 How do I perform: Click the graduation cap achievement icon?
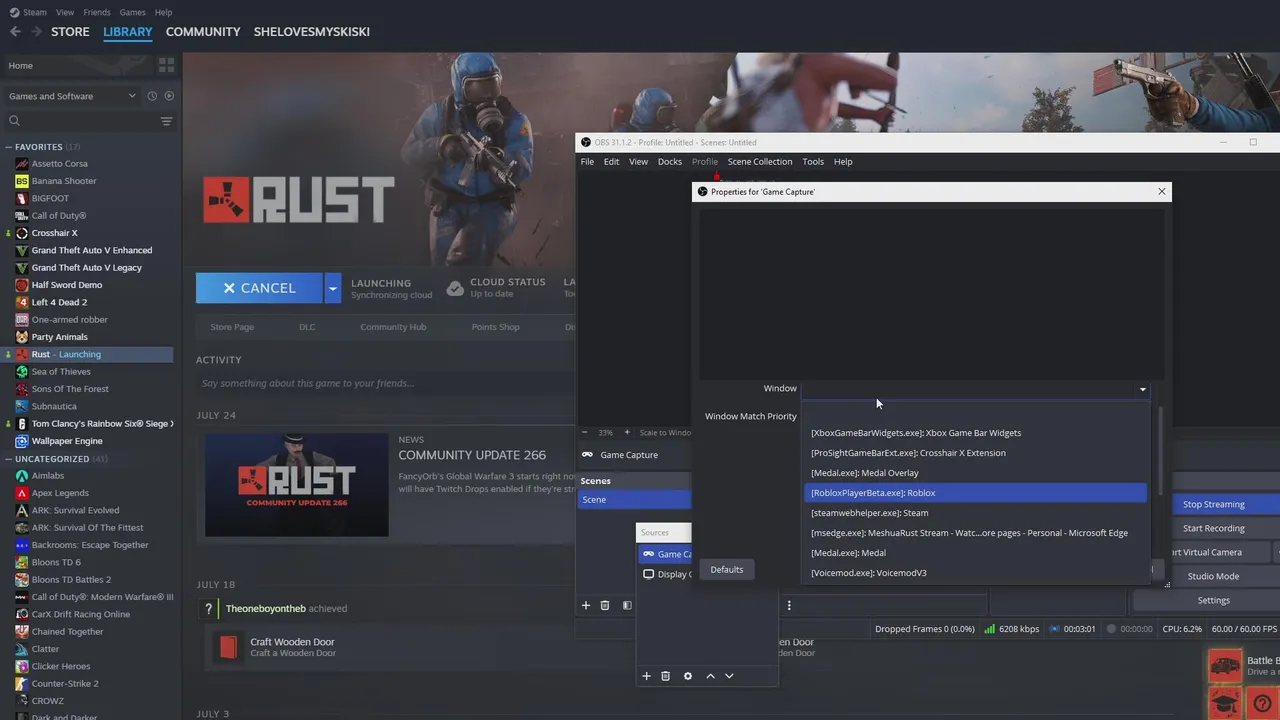click(1225, 703)
